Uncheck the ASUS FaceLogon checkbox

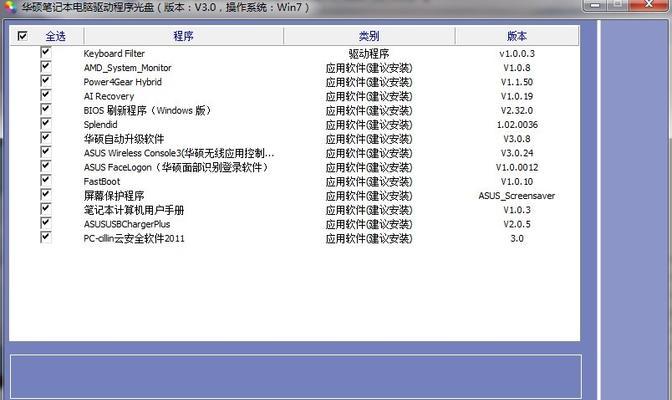pyautogui.click(x=46, y=166)
